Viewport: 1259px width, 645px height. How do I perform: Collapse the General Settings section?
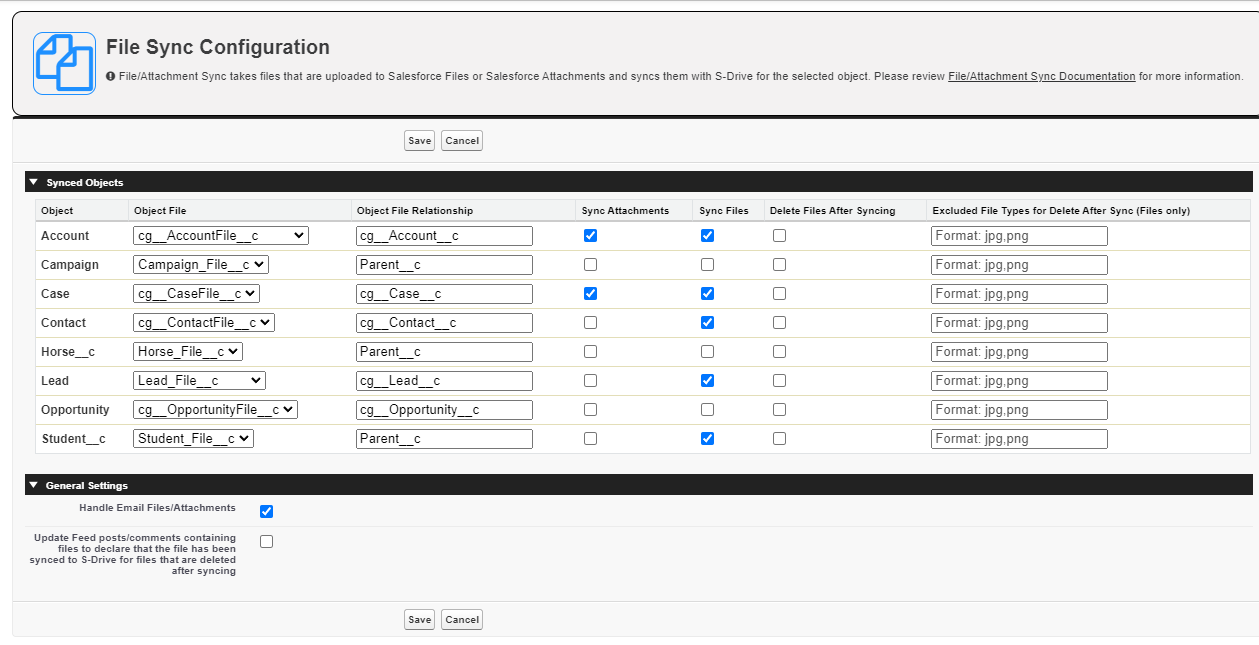pyautogui.click(x=33, y=485)
